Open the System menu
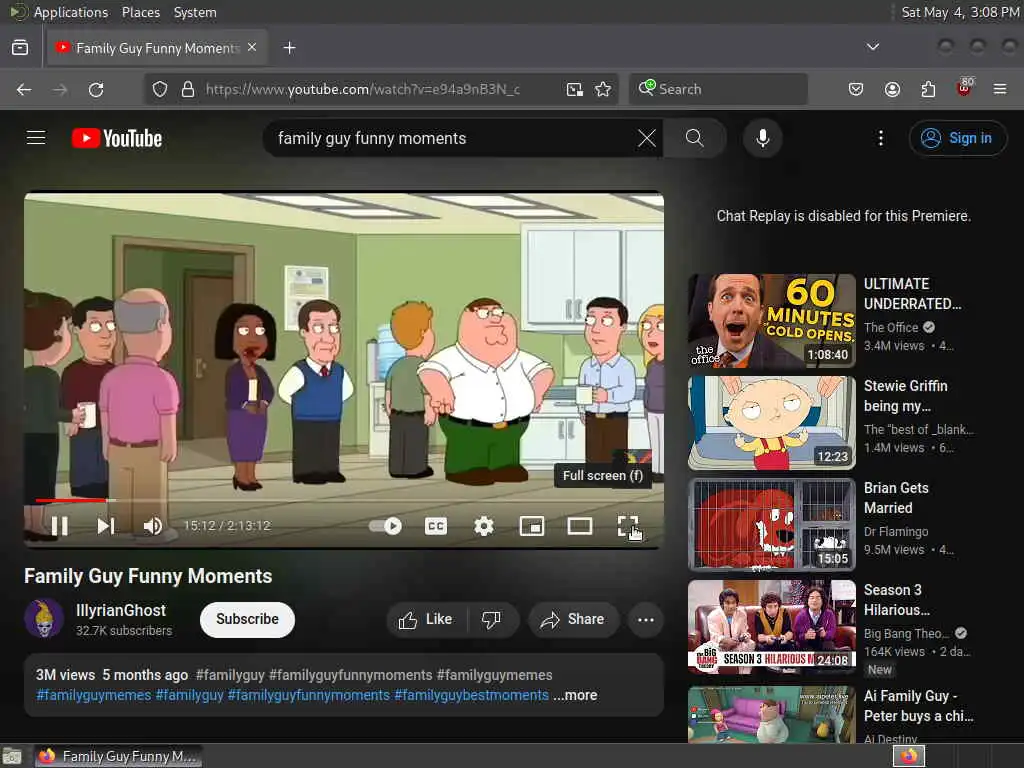Viewport: 1024px width, 768px height. [195, 12]
